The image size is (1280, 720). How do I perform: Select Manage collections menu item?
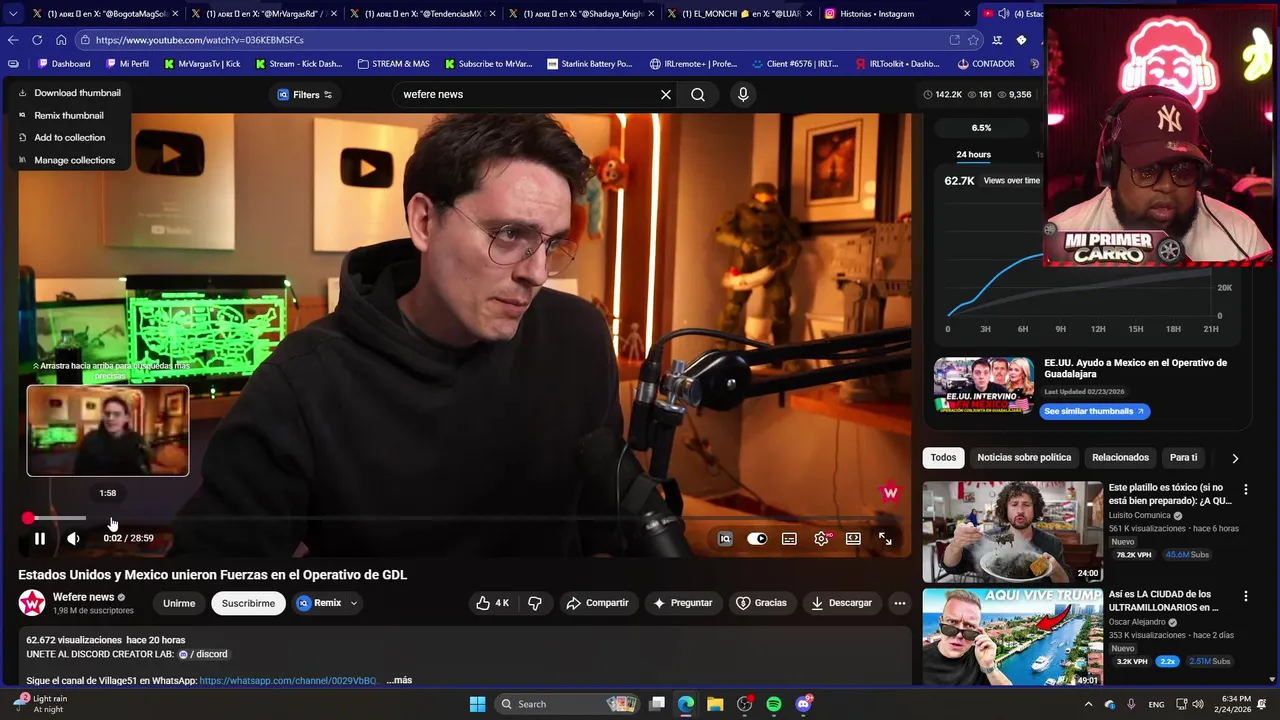click(70, 160)
